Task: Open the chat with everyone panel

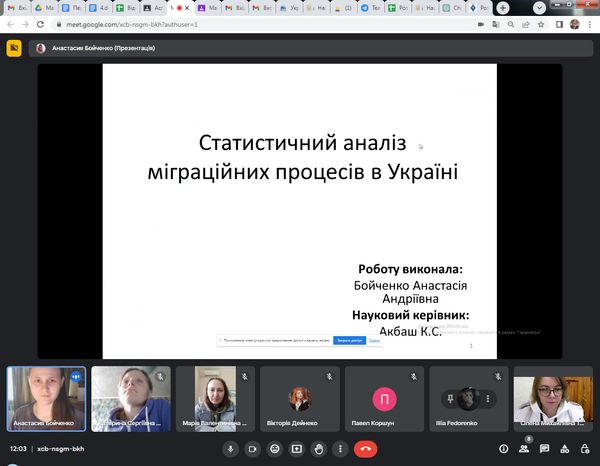Action: tap(546, 449)
